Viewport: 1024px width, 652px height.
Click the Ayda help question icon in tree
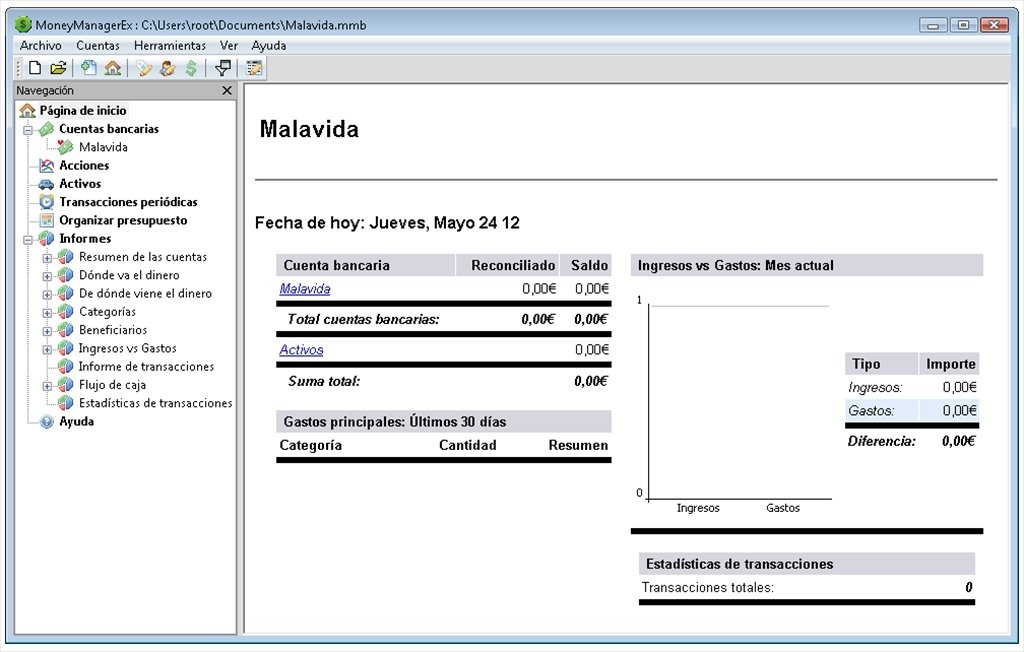pyautogui.click(x=46, y=421)
